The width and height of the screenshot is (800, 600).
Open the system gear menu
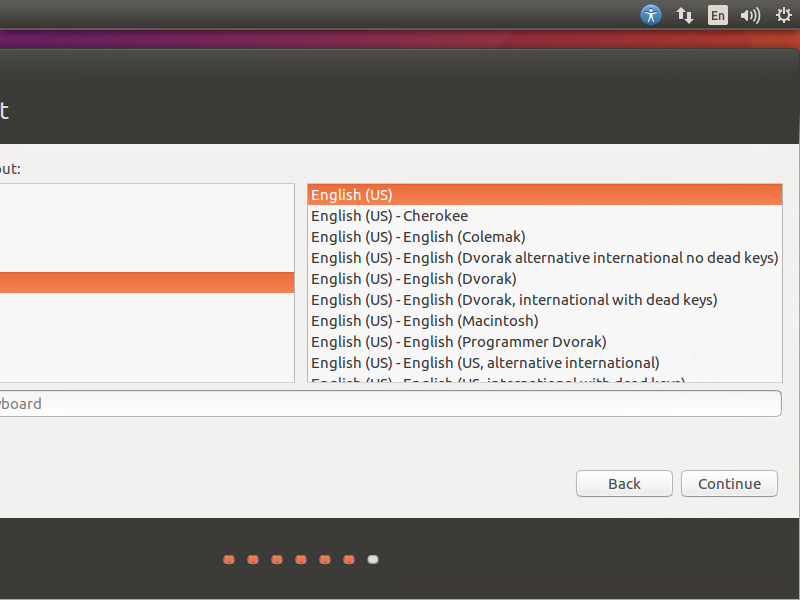click(x=783, y=15)
